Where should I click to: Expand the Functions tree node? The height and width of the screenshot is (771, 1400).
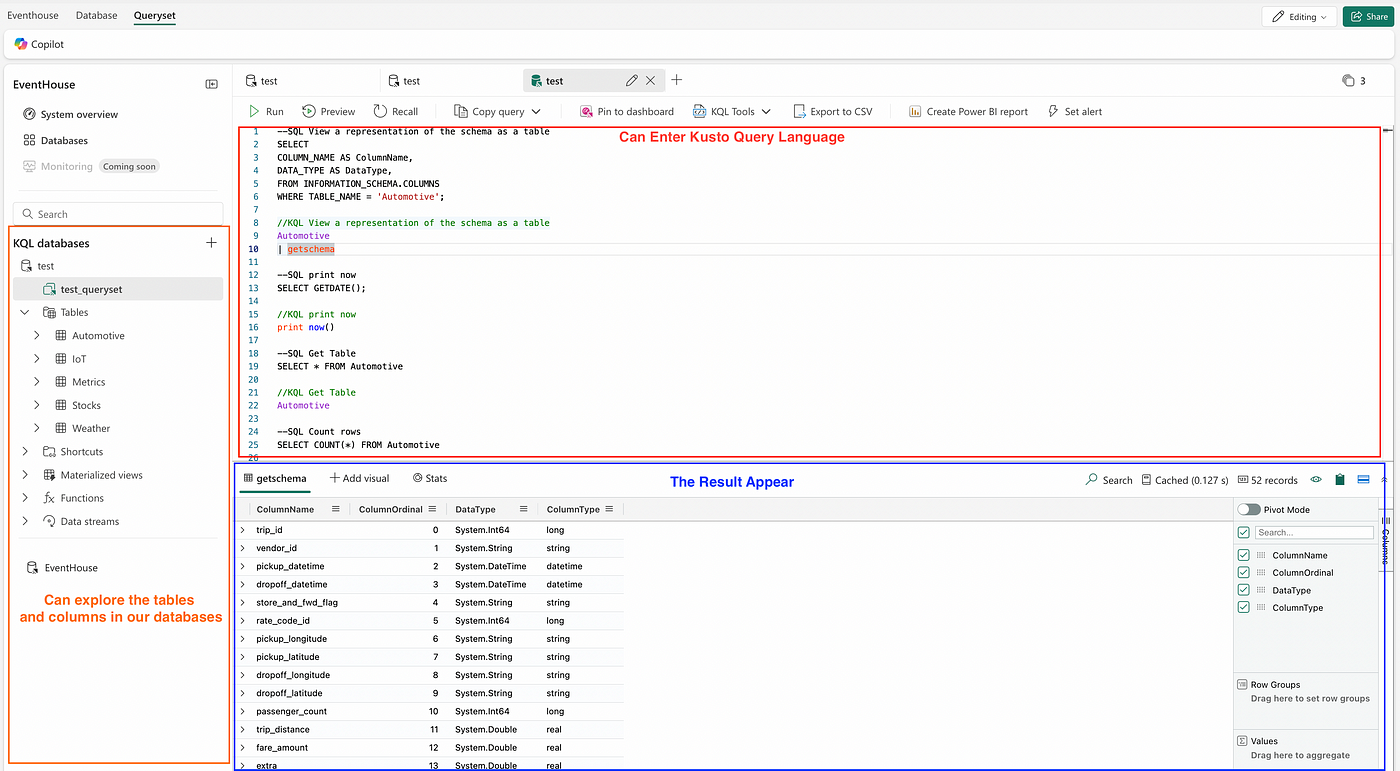[x=25, y=497]
